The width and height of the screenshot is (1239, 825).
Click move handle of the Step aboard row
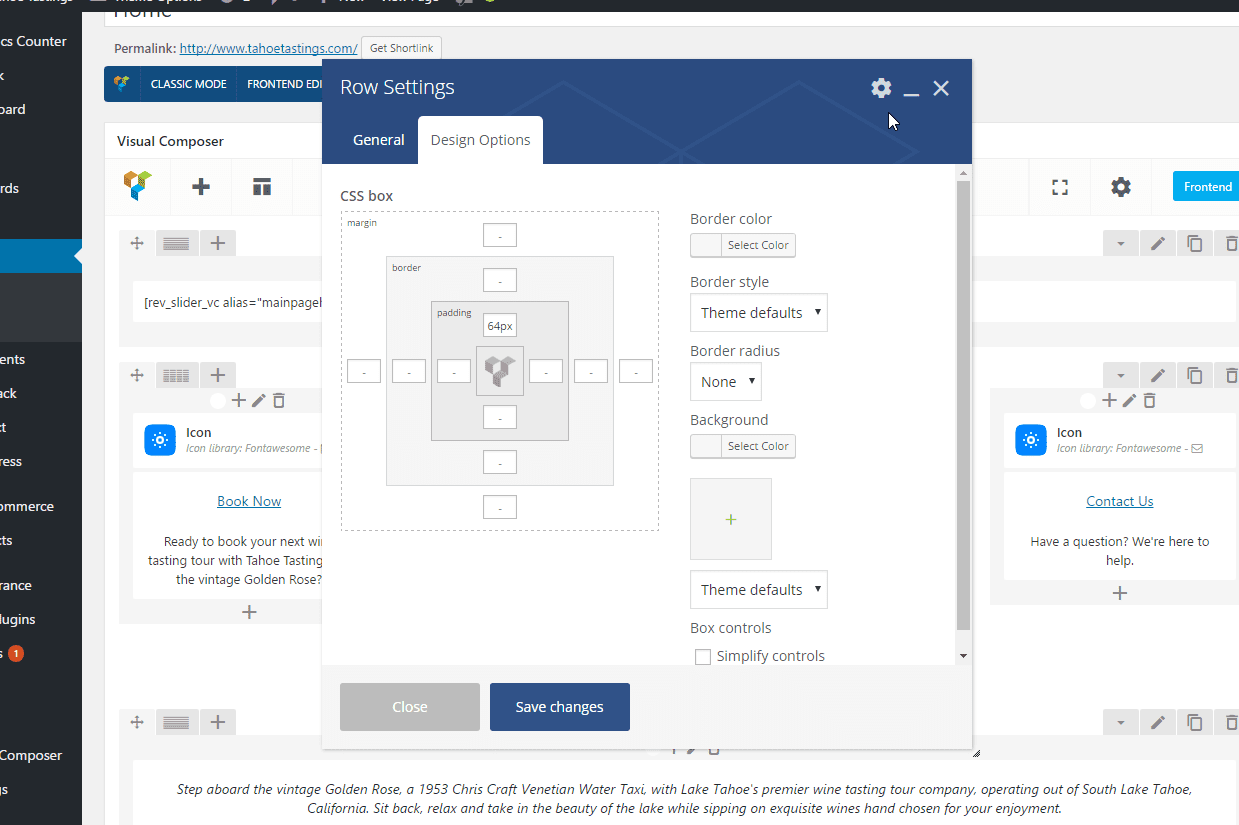pyautogui.click(x=137, y=722)
